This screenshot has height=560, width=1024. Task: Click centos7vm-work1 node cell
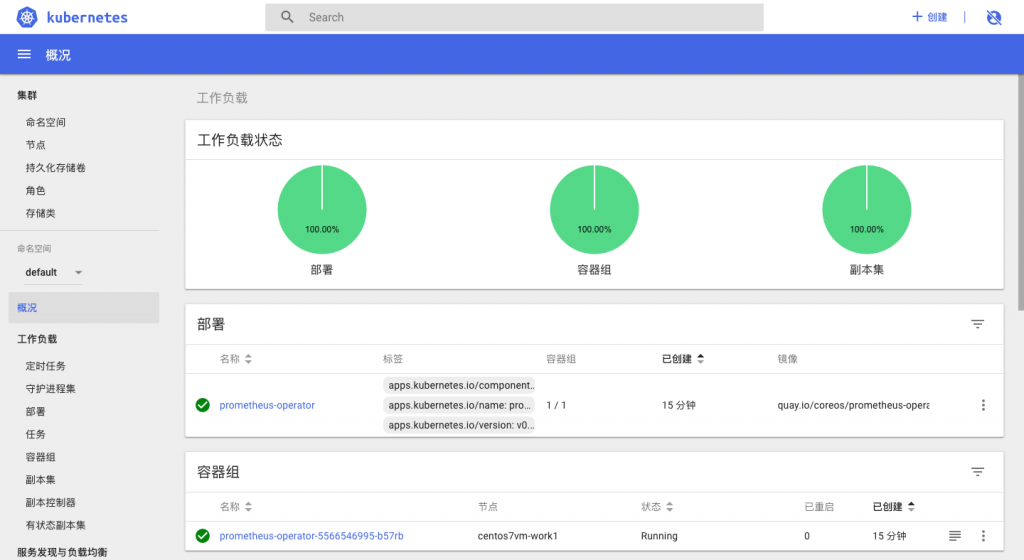[x=517, y=536]
